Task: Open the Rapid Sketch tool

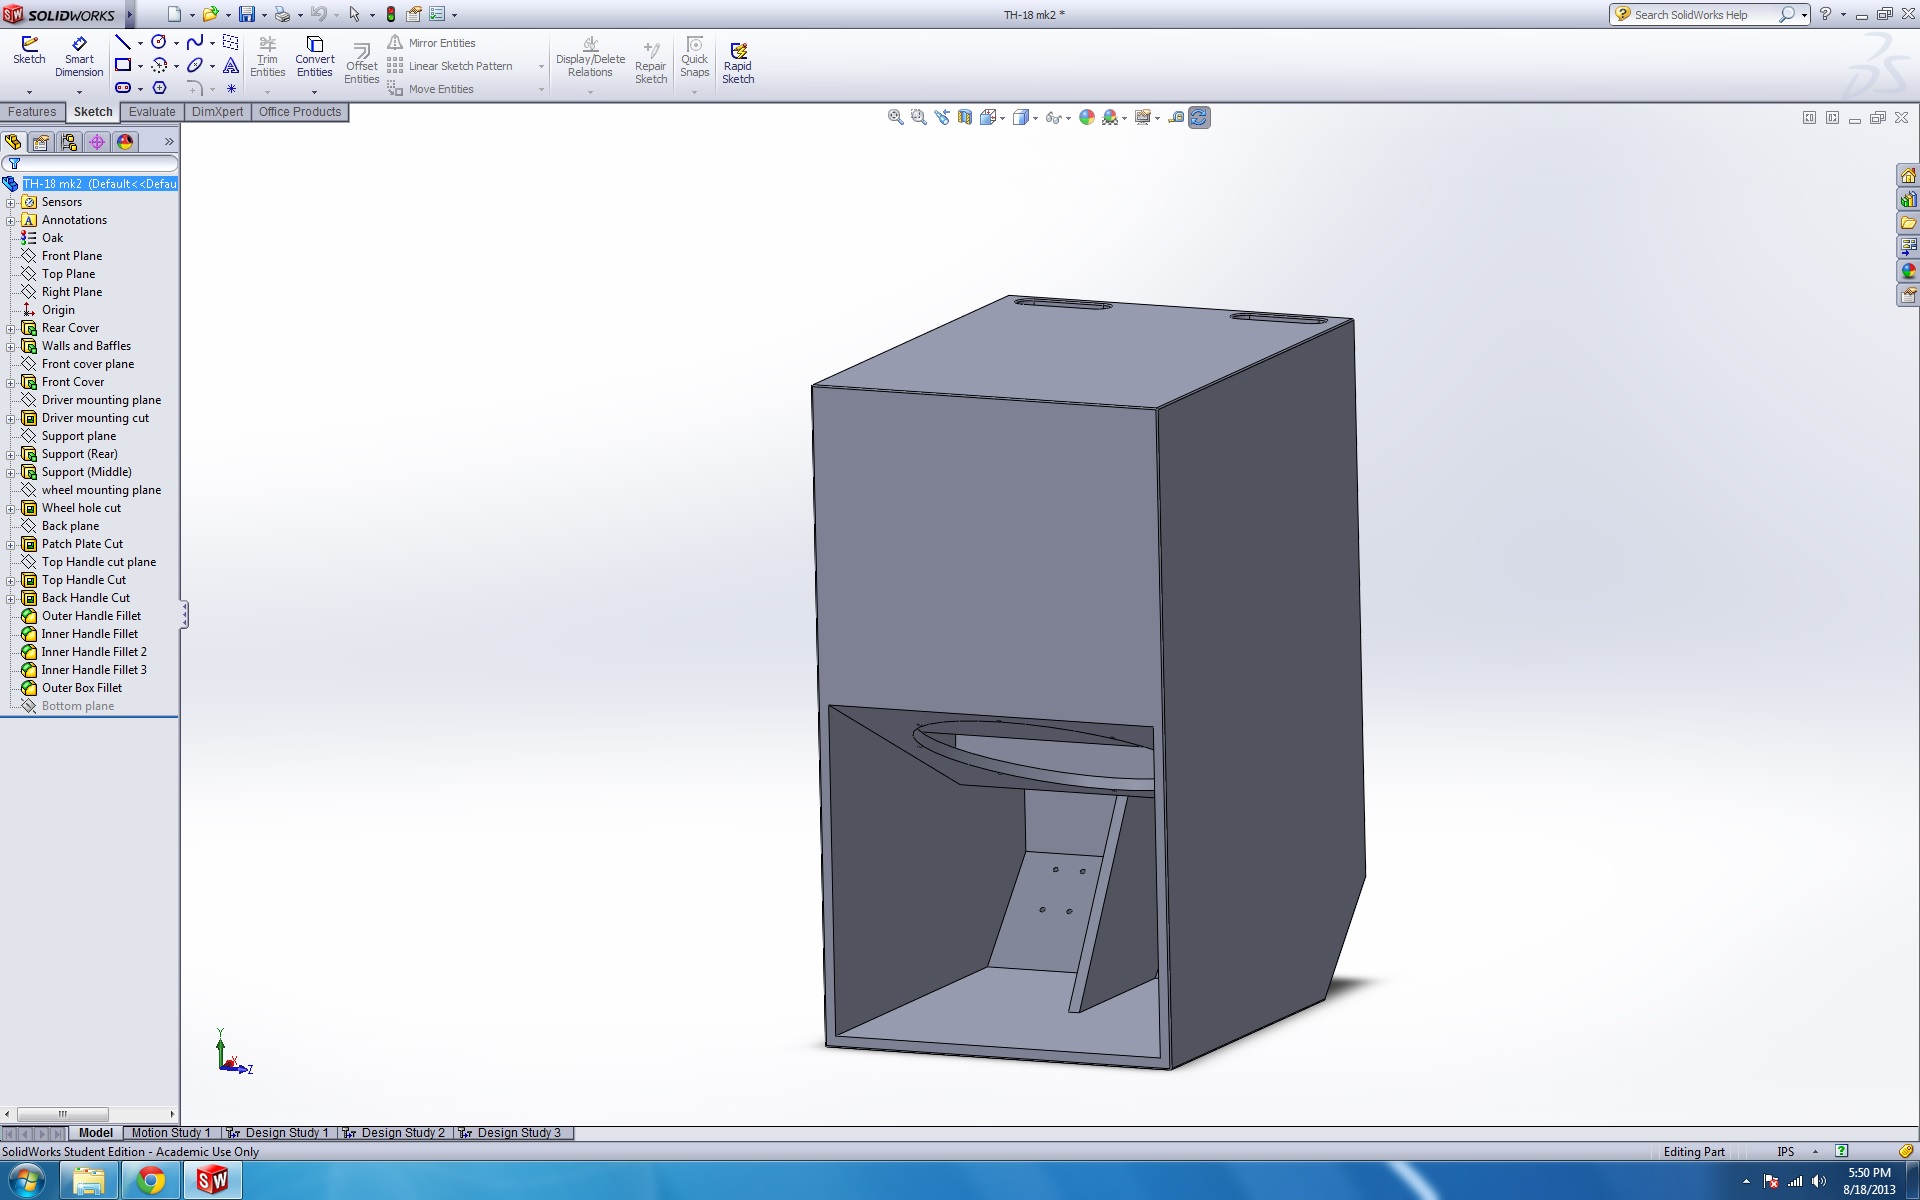Action: pos(738,63)
